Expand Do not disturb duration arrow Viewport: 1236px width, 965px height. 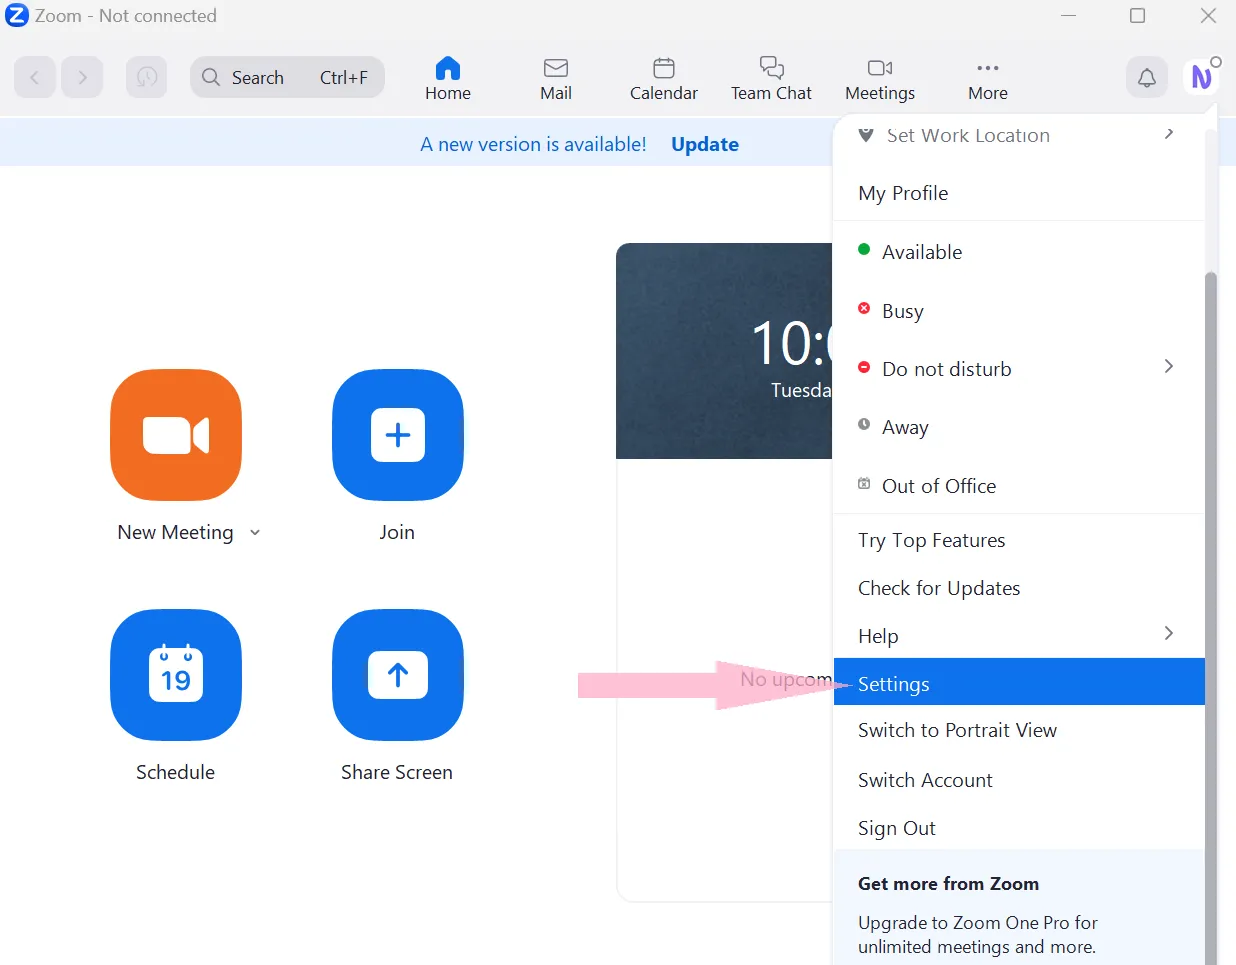(1169, 366)
